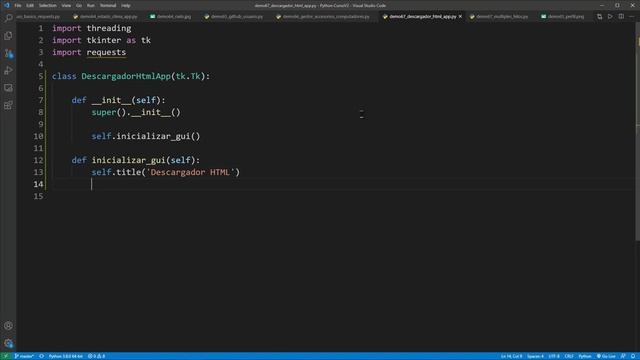Open the Selection menu

(x=48, y=6)
